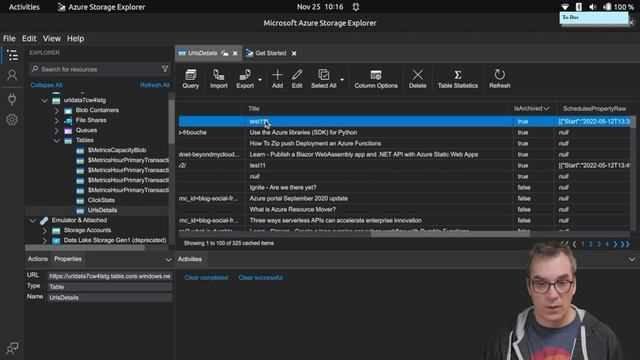
Task: Click the explorer tree vertical scrollbar
Action: [x=171, y=122]
